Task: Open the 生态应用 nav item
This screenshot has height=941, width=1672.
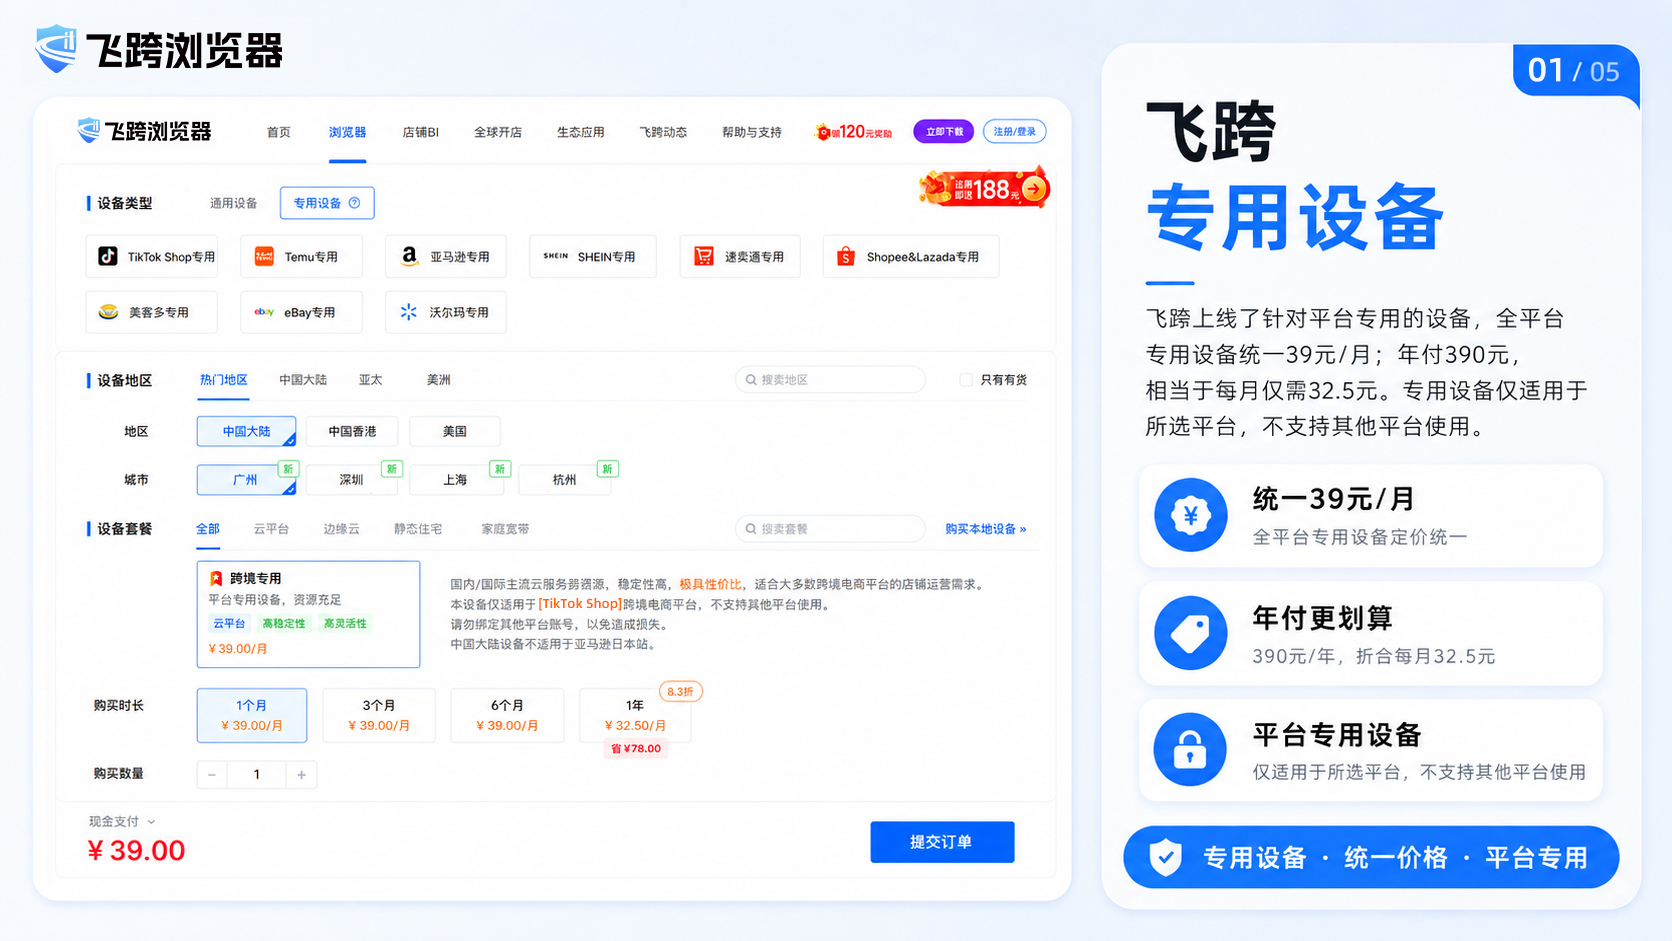Action: coord(581,132)
